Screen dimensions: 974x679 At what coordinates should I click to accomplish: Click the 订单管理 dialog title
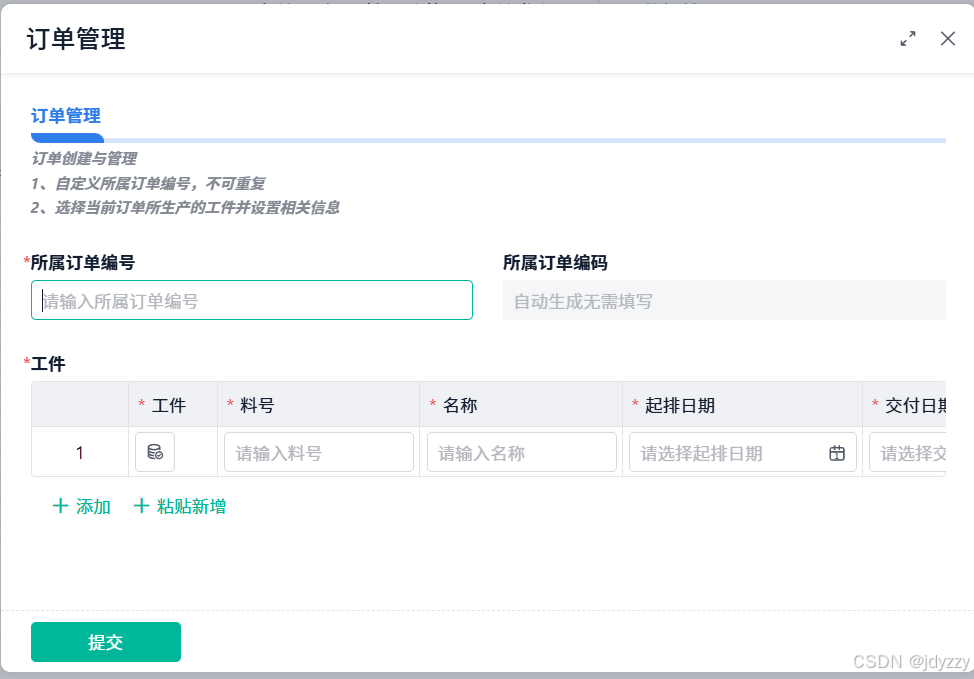[76, 39]
